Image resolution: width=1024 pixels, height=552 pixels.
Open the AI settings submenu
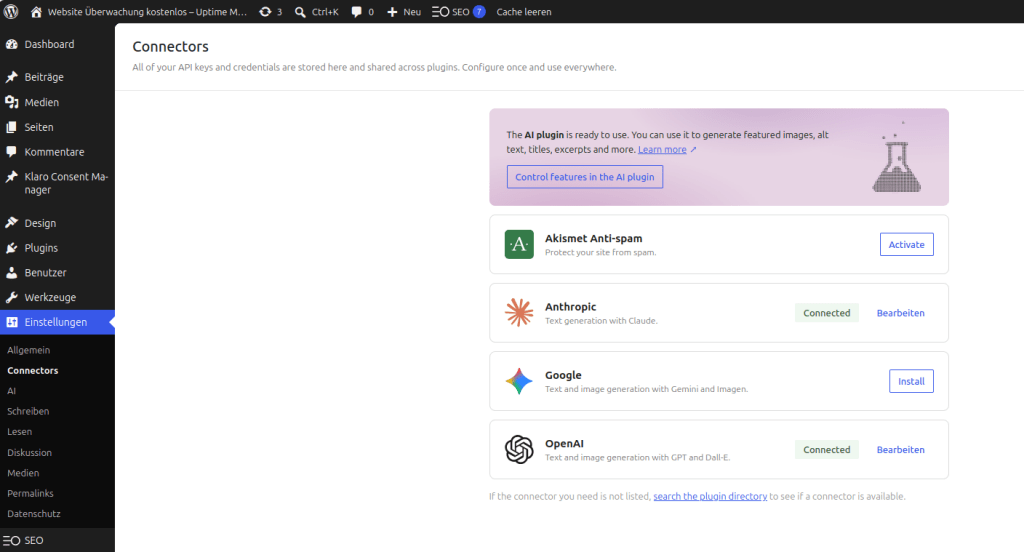(x=12, y=391)
